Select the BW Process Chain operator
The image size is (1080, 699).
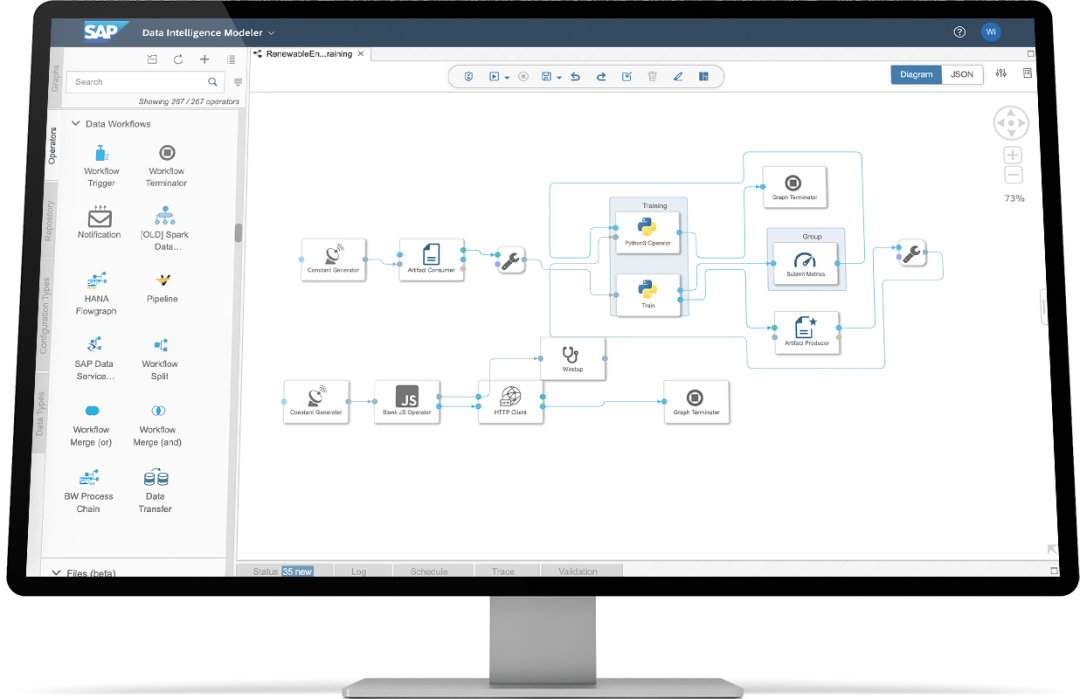click(x=88, y=491)
